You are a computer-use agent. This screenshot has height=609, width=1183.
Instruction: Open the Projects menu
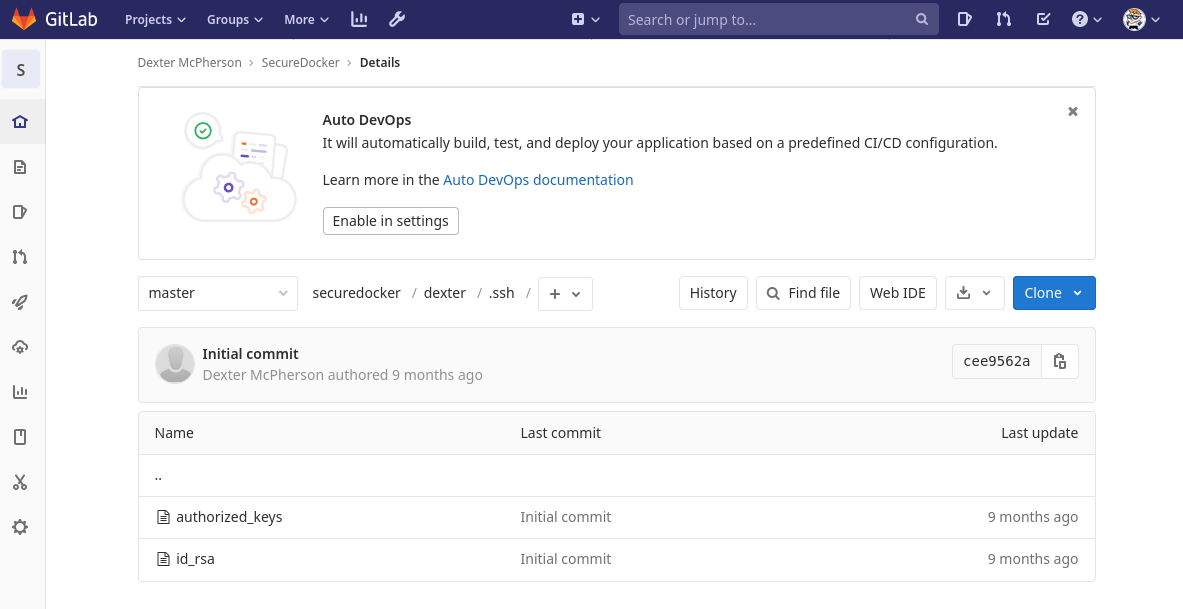click(155, 19)
